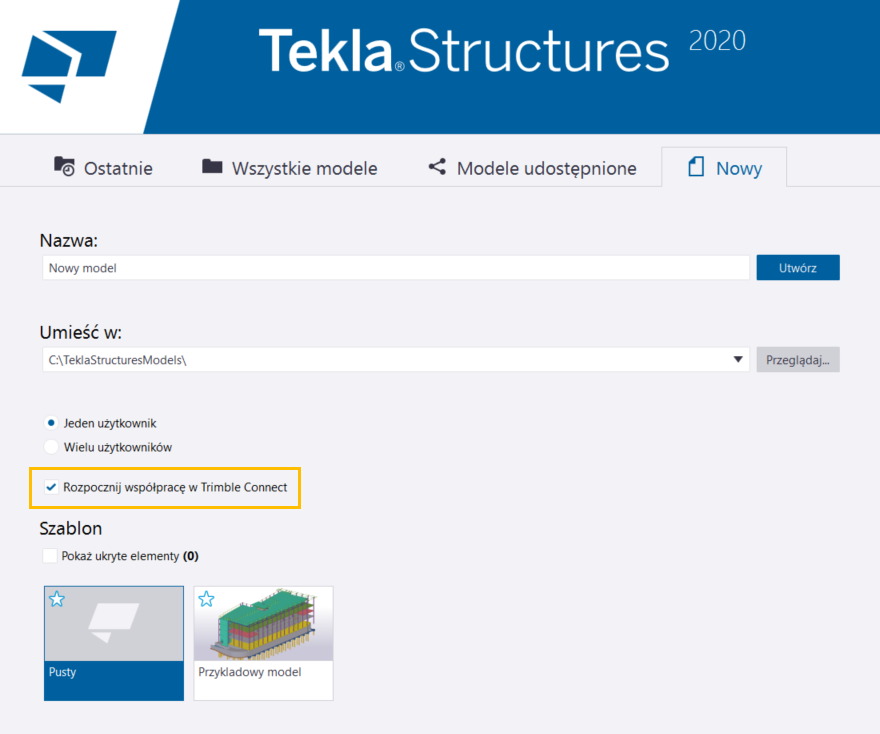
Task: Select the Wielu użytkowników radio button
Action: click(51, 447)
